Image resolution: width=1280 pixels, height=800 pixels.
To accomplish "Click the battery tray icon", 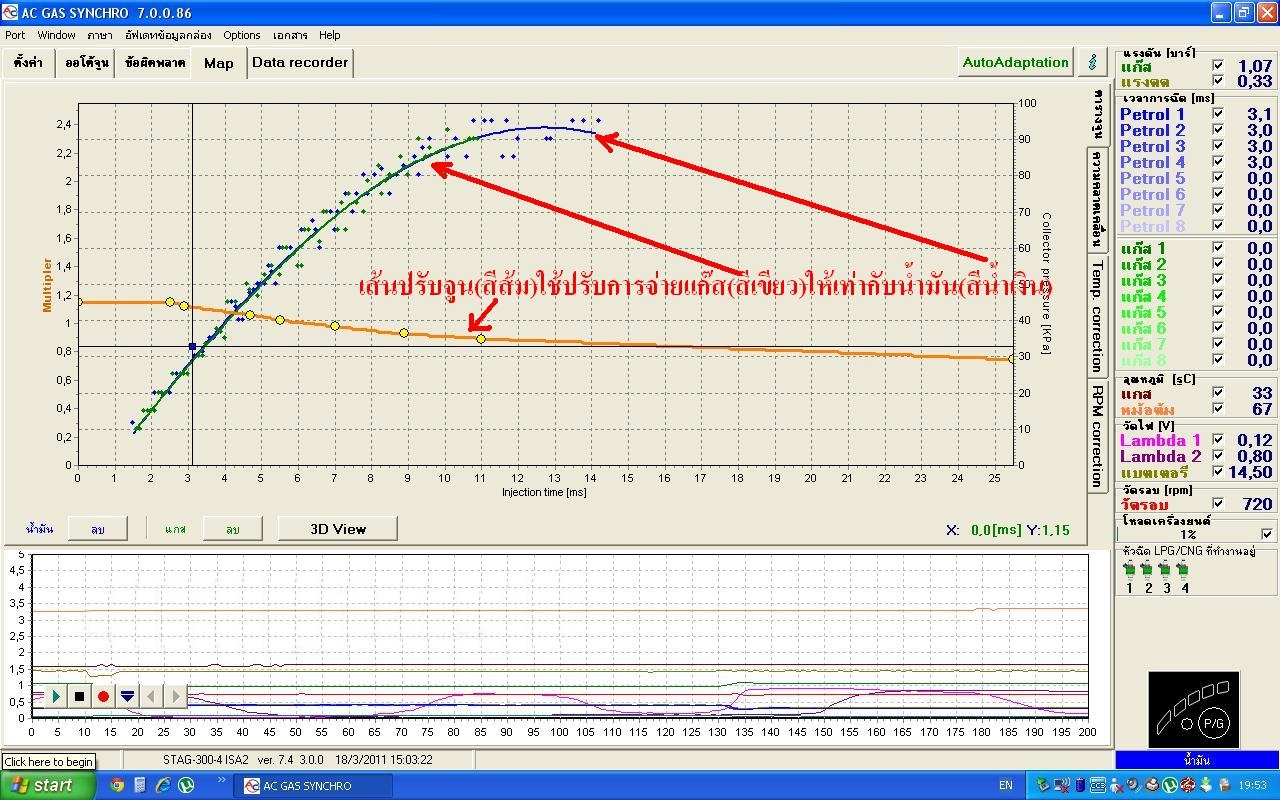I will tap(1081, 786).
